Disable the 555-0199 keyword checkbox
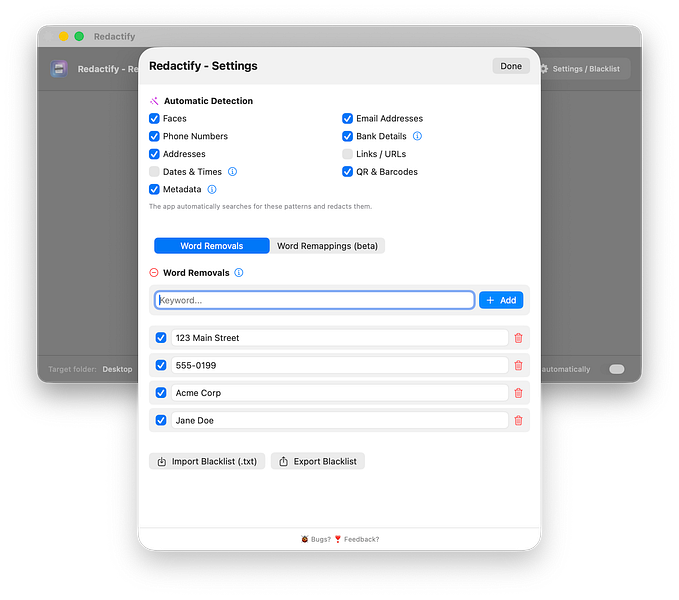Image resolution: width=679 pixels, height=600 pixels. point(161,366)
